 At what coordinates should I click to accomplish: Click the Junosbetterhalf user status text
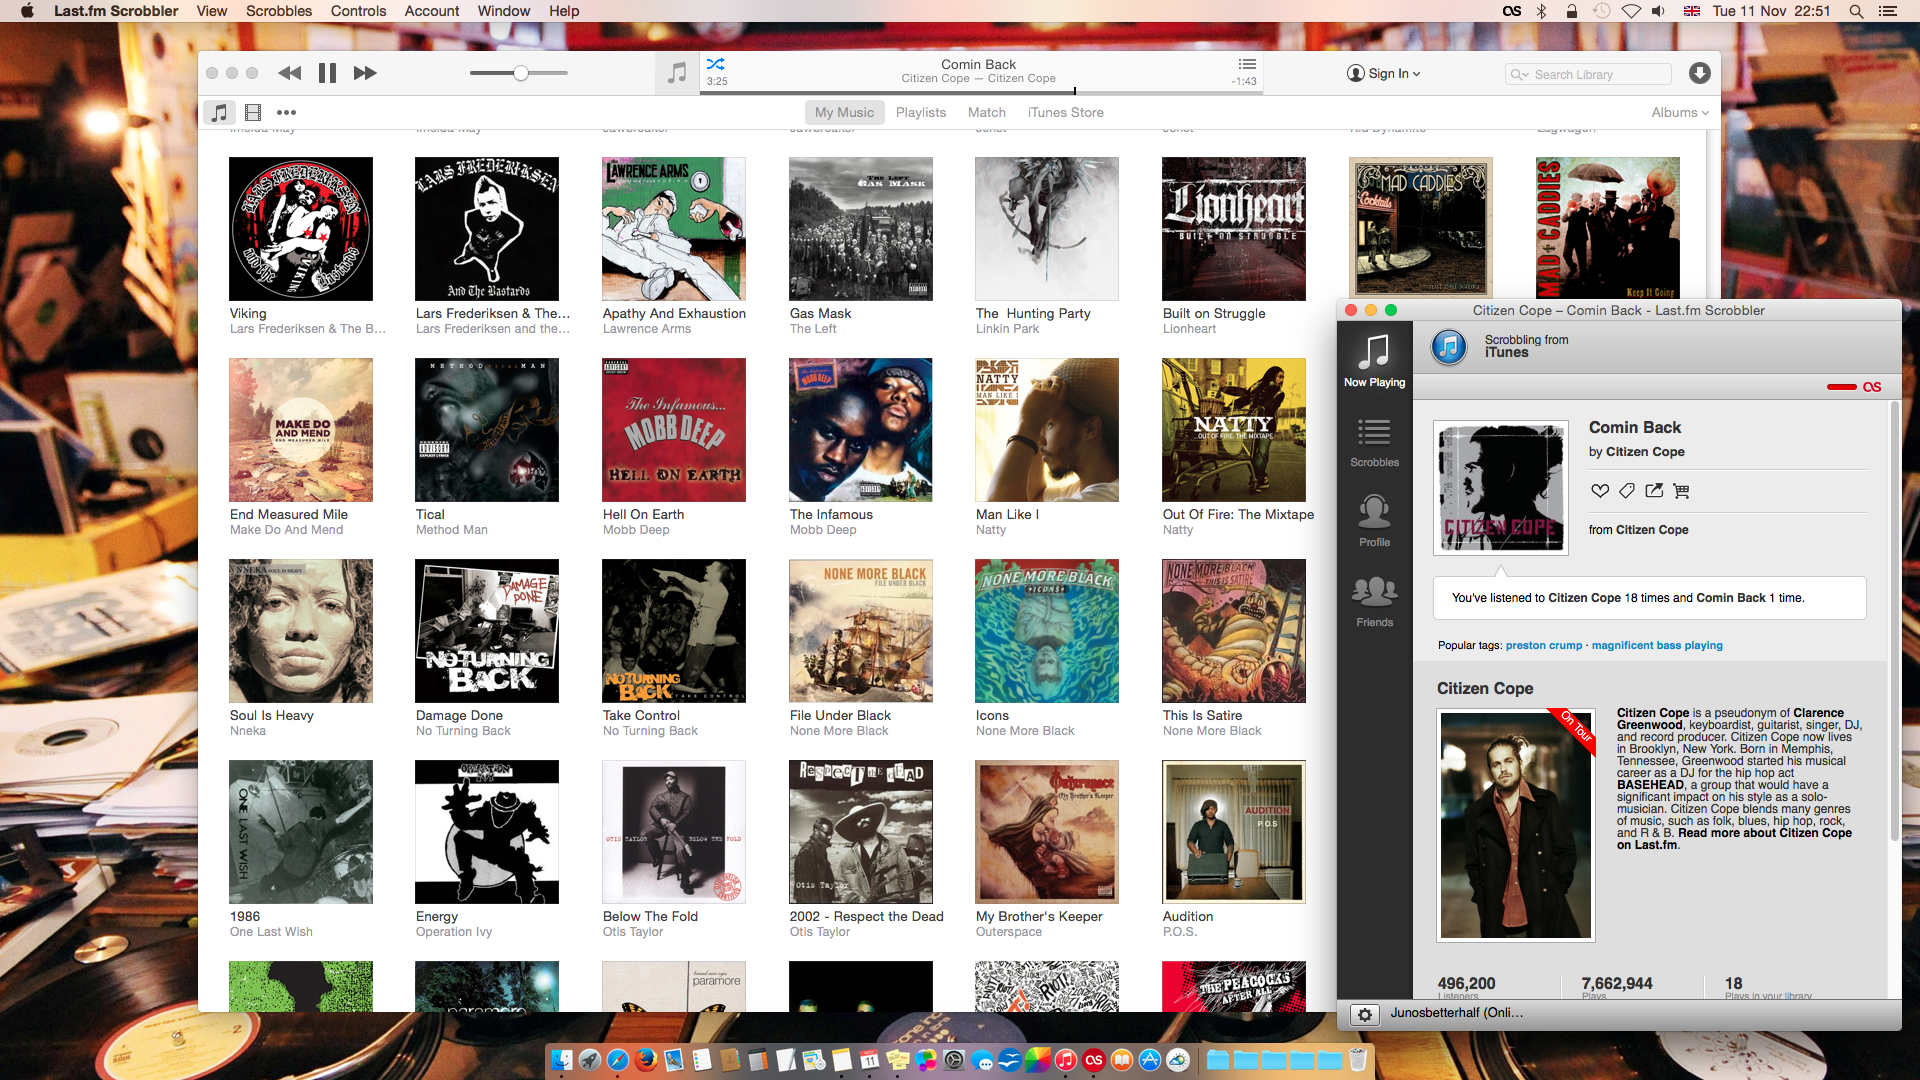click(1457, 1012)
